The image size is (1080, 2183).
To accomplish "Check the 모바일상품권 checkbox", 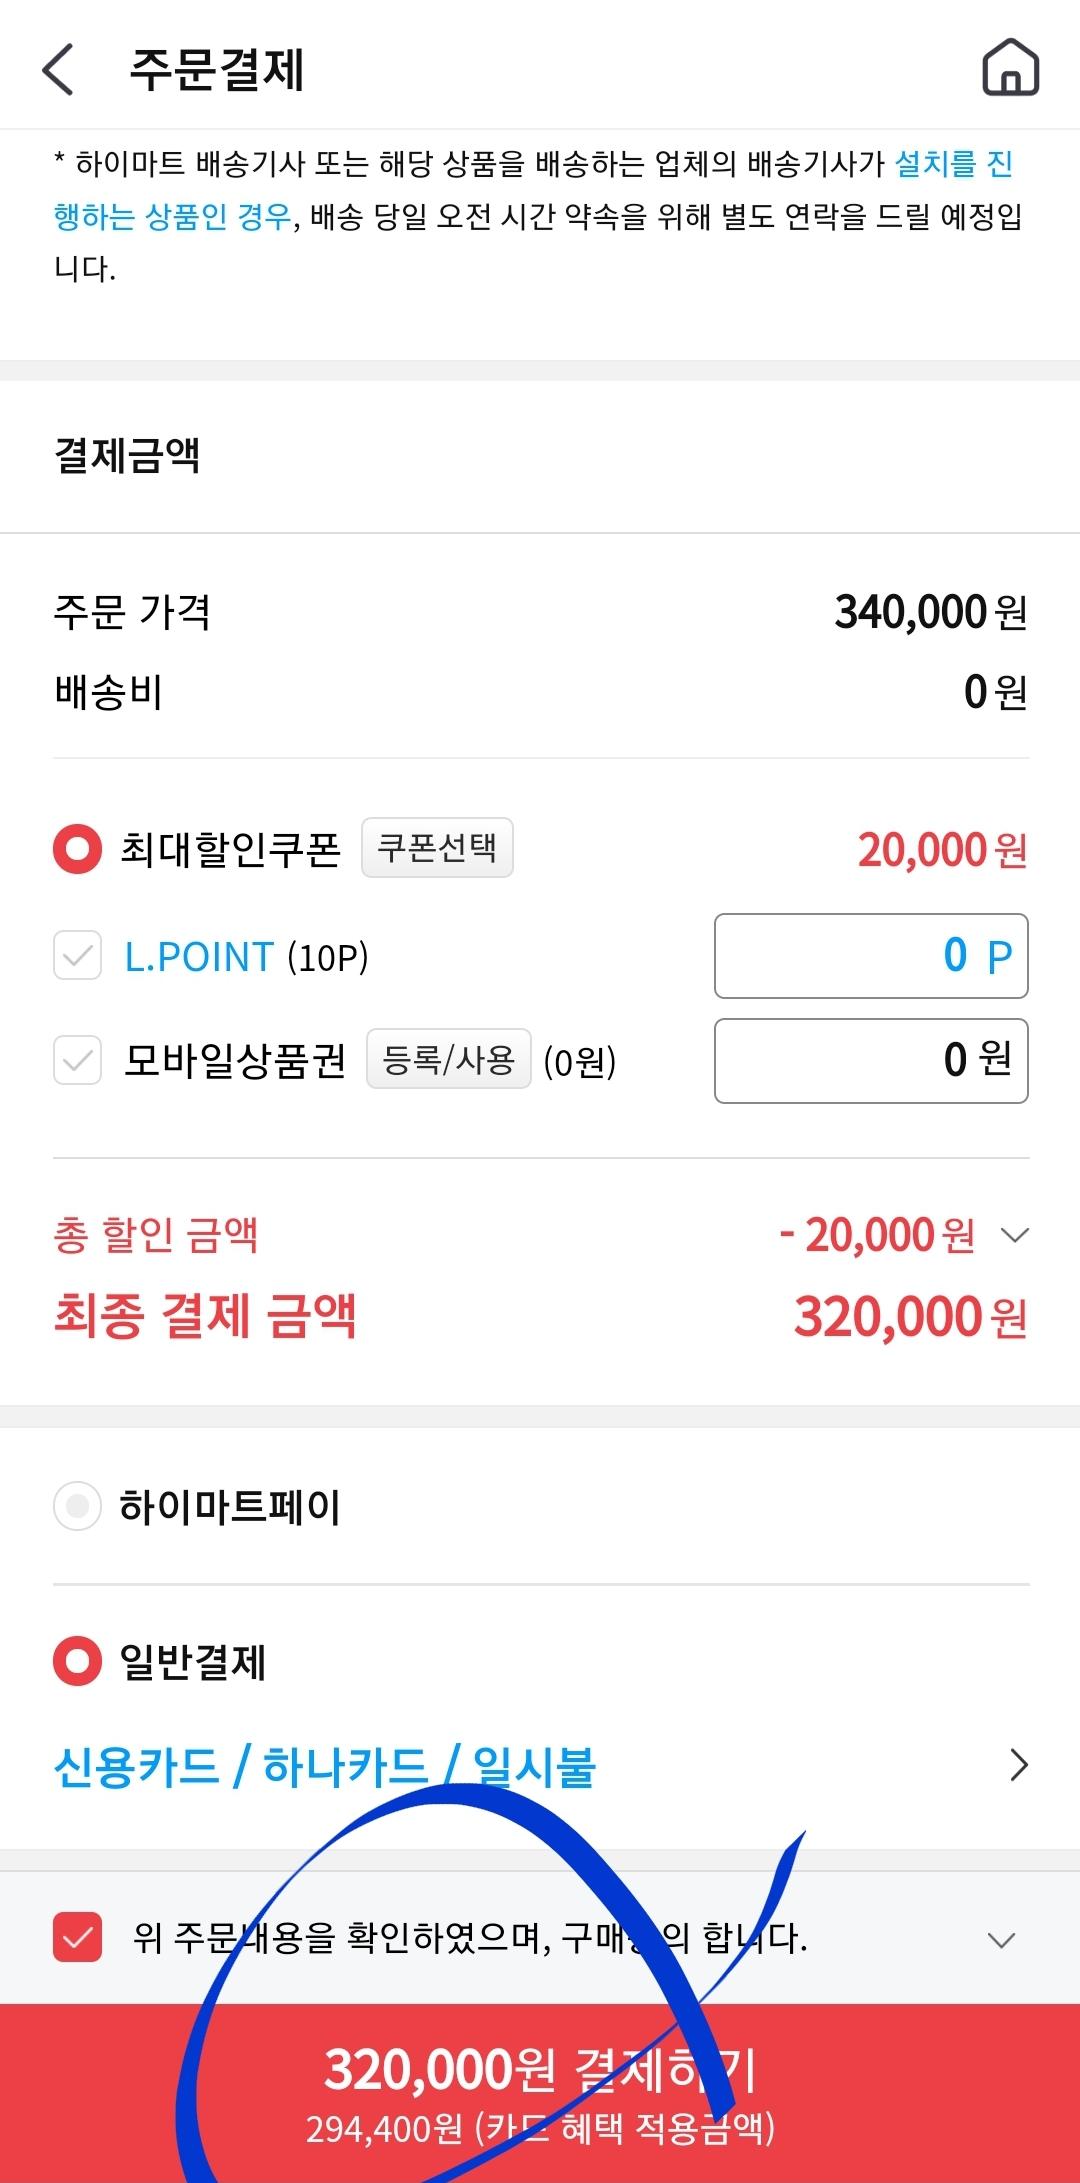I will 77,1060.
